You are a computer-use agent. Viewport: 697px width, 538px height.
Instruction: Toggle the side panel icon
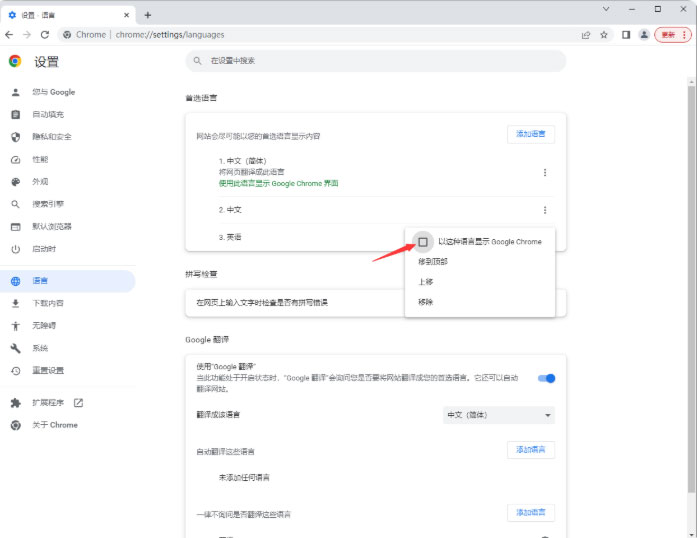click(x=626, y=35)
